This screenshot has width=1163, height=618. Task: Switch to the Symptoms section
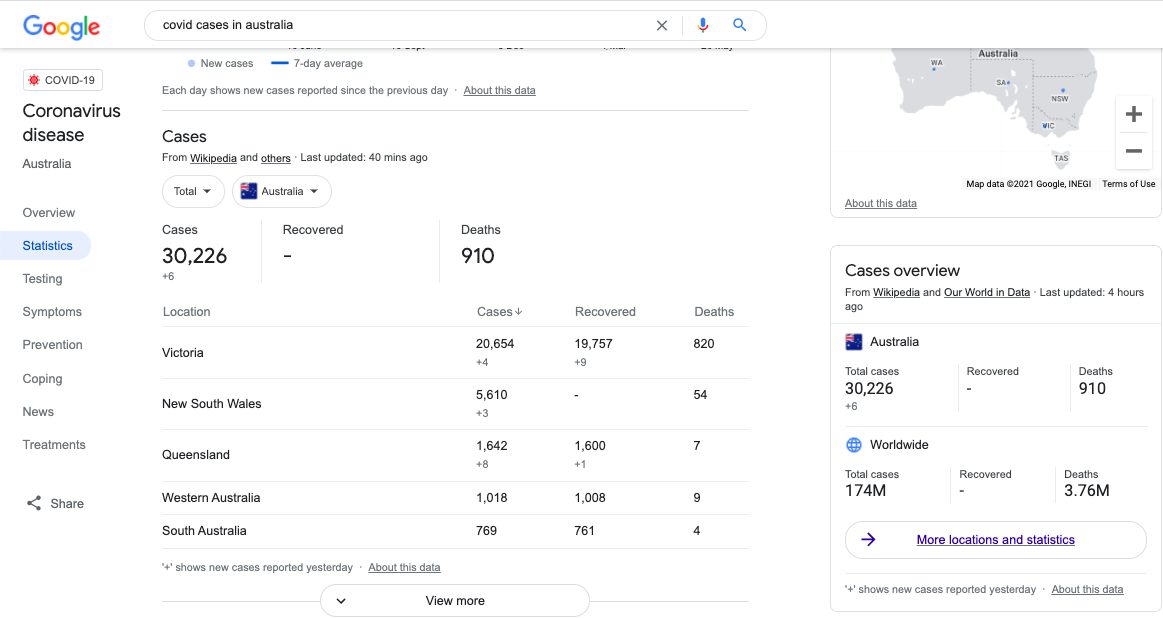tap(52, 312)
